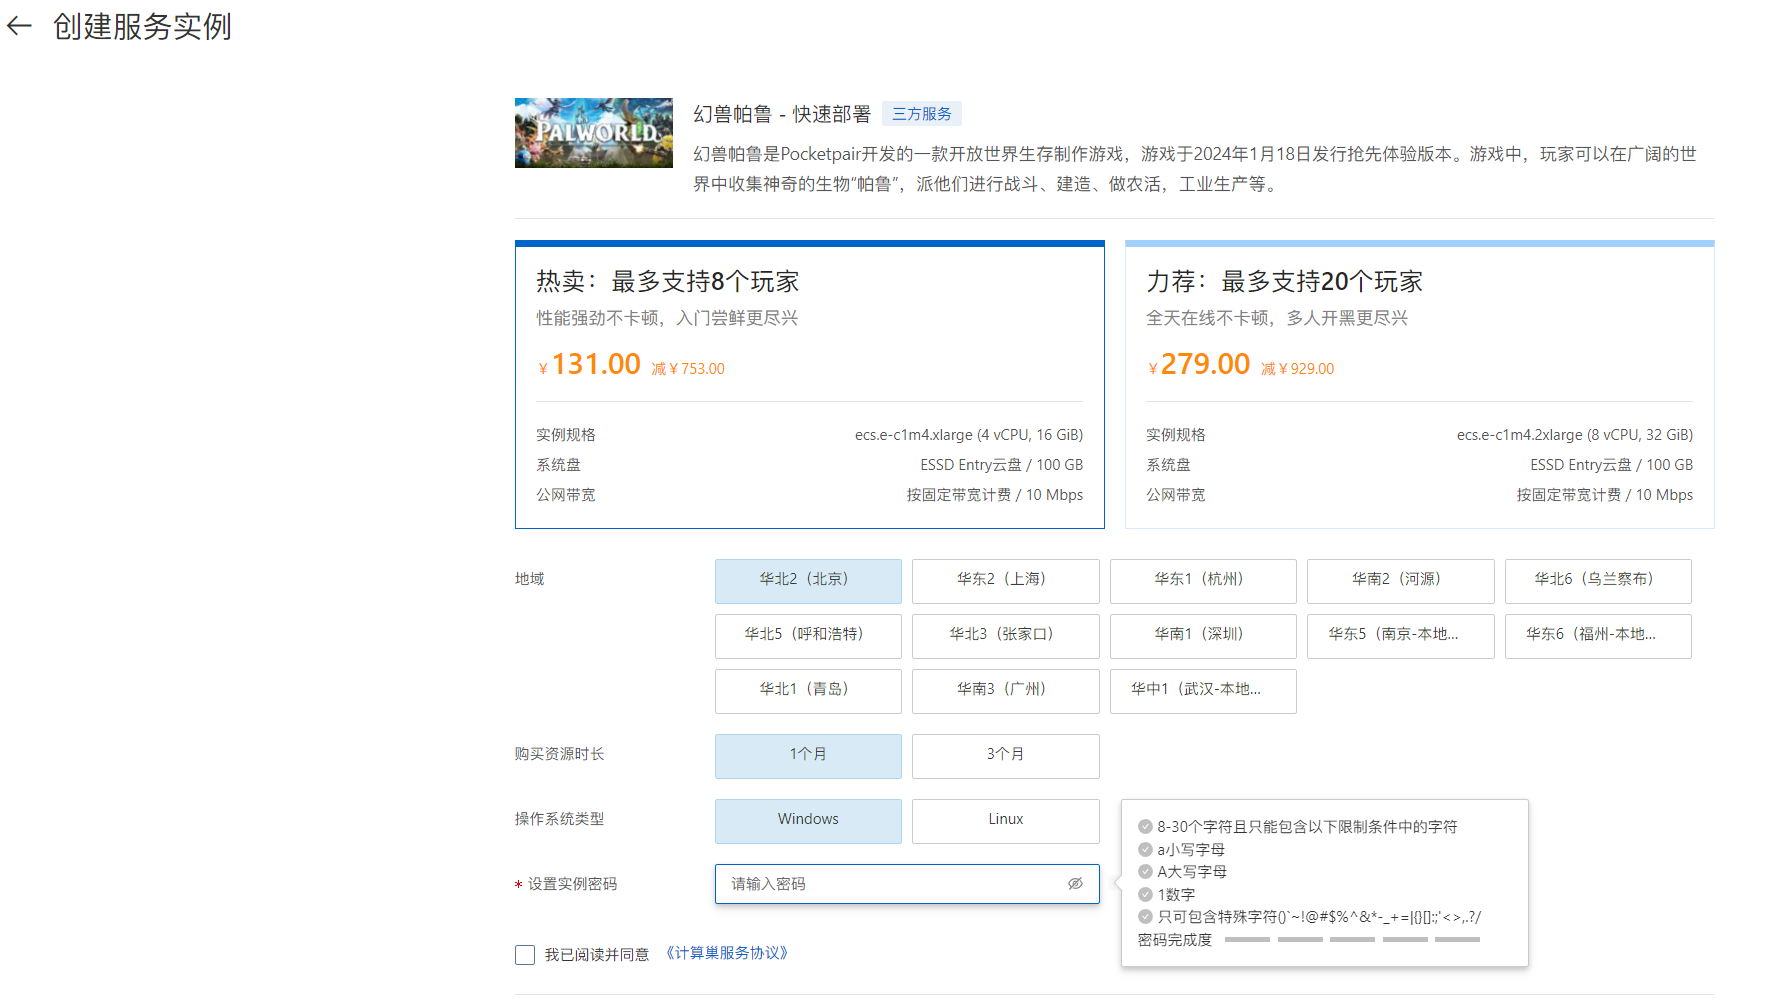The height and width of the screenshot is (1008, 1791).
Task: Set purchase duration to 3个月
Action: tap(1006, 756)
